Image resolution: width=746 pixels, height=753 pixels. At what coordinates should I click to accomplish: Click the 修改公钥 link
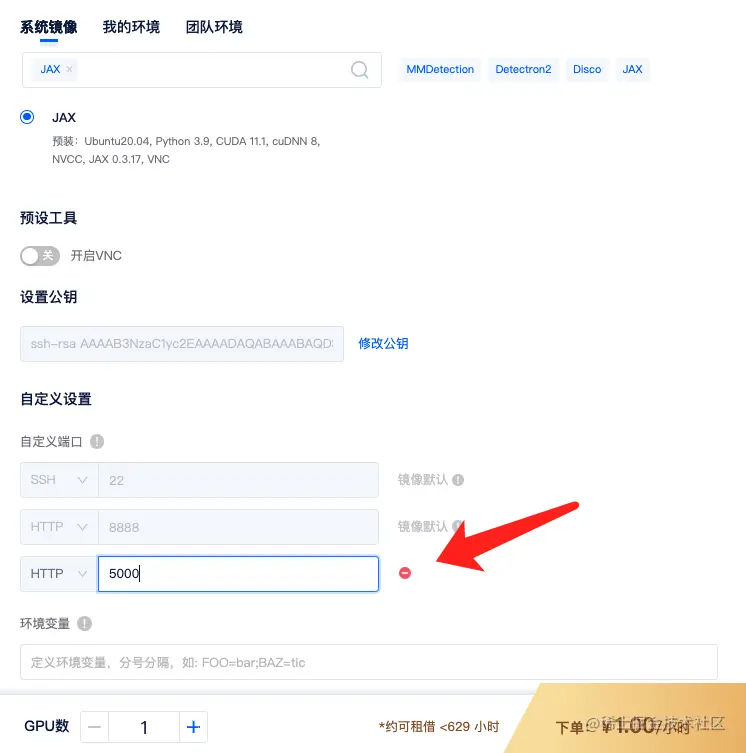point(383,343)
